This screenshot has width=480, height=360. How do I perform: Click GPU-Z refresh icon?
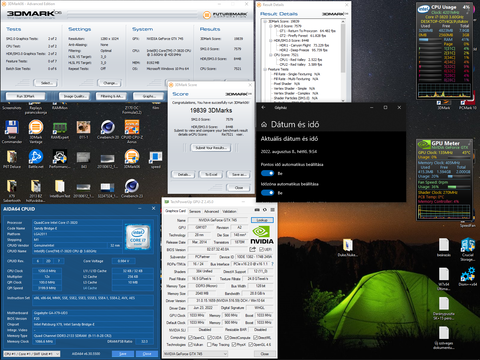tap(265, 210)
